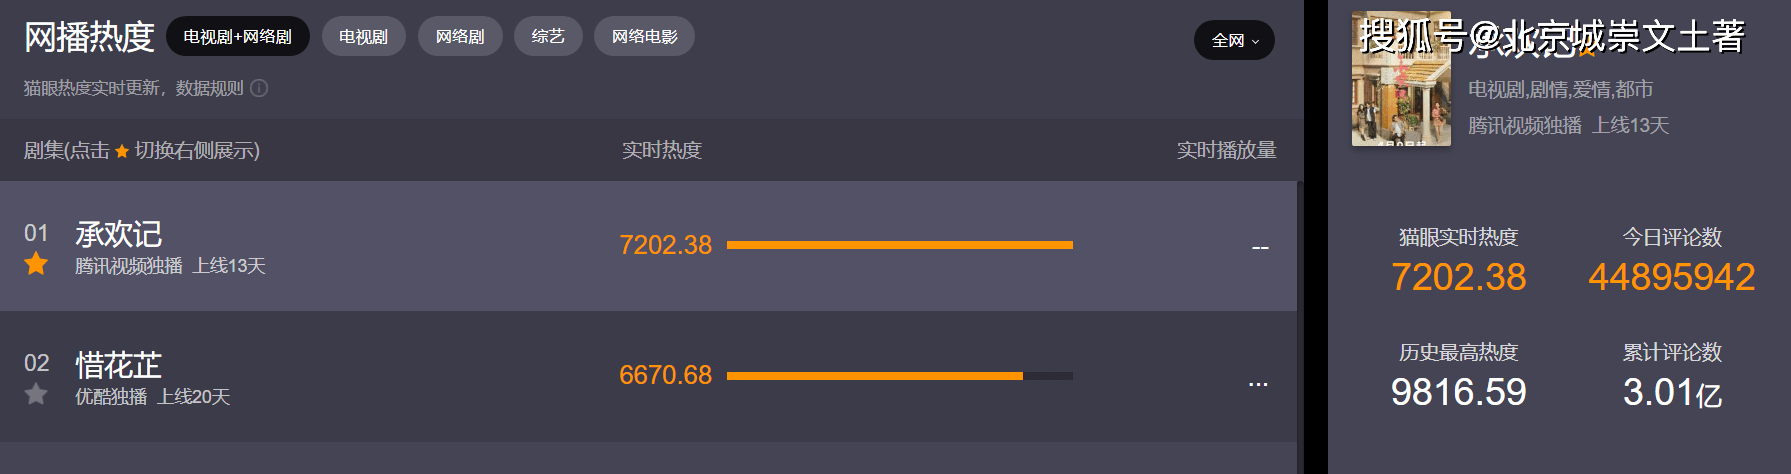The image size is (1791, 474).
Task: Click the 数据规则 link
Action: (210, 88)
